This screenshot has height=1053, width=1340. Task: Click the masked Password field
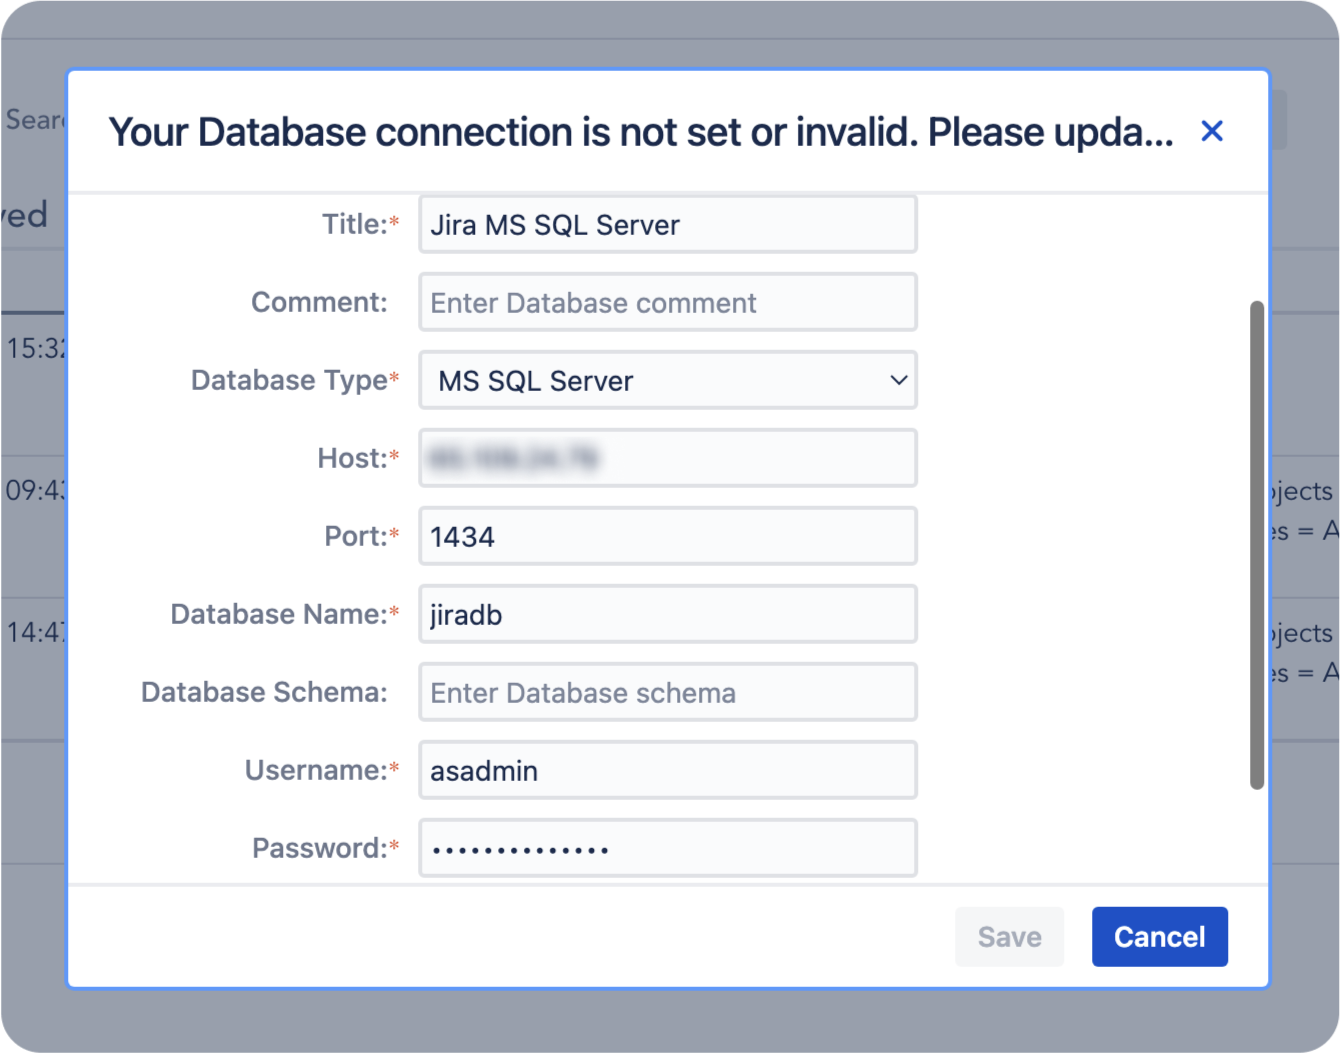click(668, 848)
